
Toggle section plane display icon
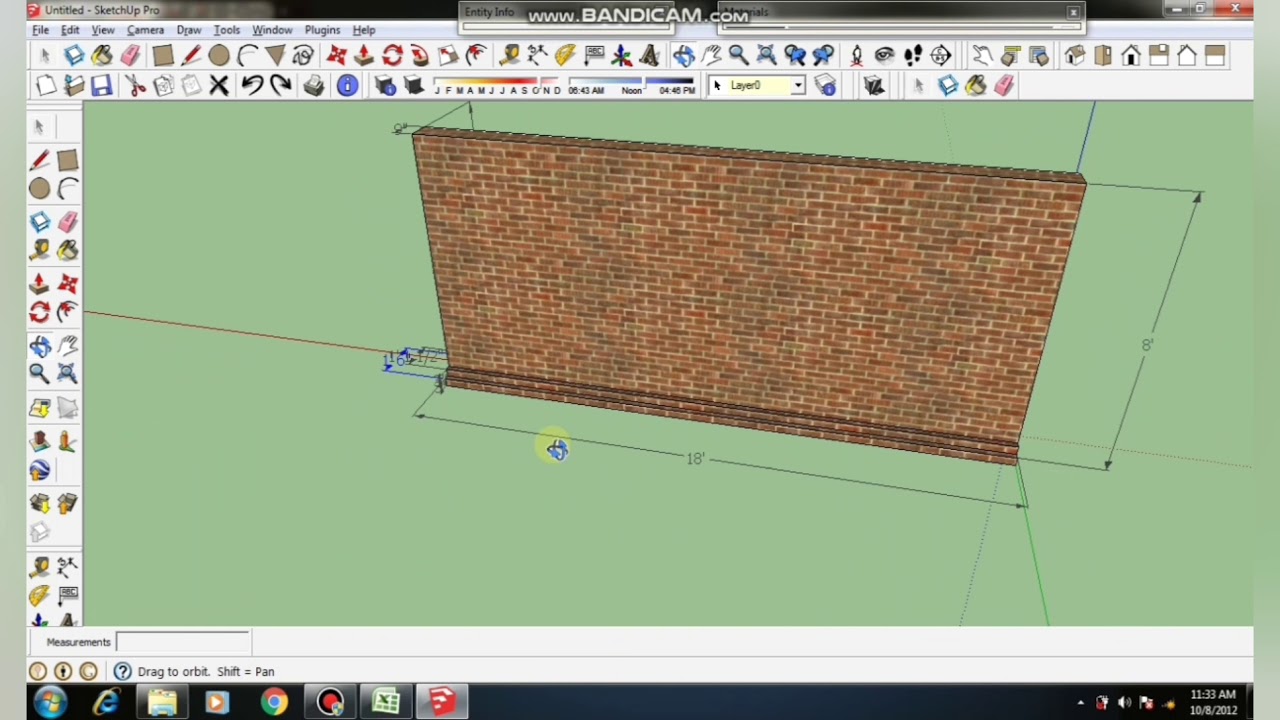coord(873,86)
